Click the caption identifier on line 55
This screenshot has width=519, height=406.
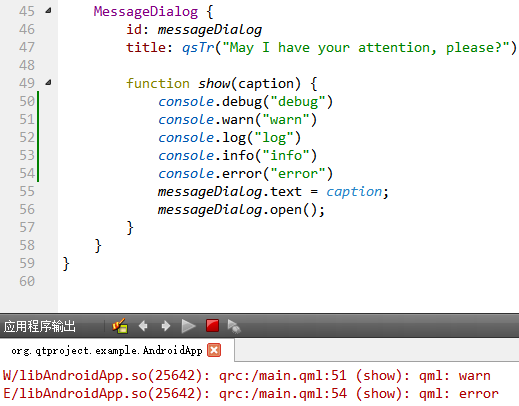point(354,192)
